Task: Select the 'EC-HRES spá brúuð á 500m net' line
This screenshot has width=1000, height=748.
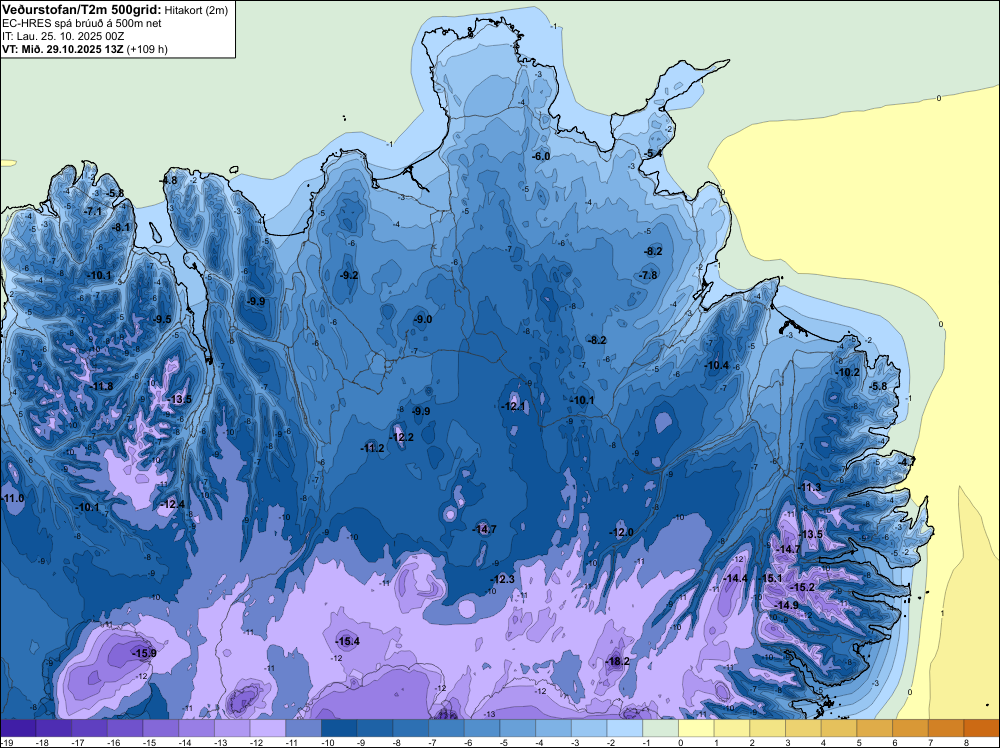Action: click(x=82, y=24)
